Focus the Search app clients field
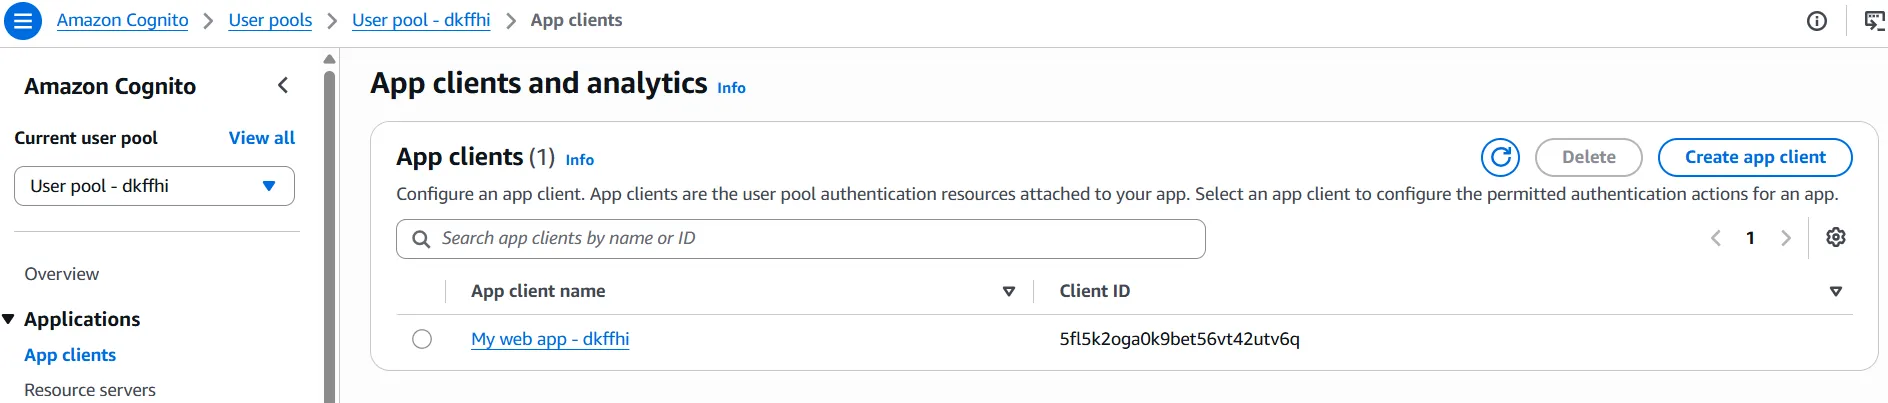 click(x=801, y=239)
